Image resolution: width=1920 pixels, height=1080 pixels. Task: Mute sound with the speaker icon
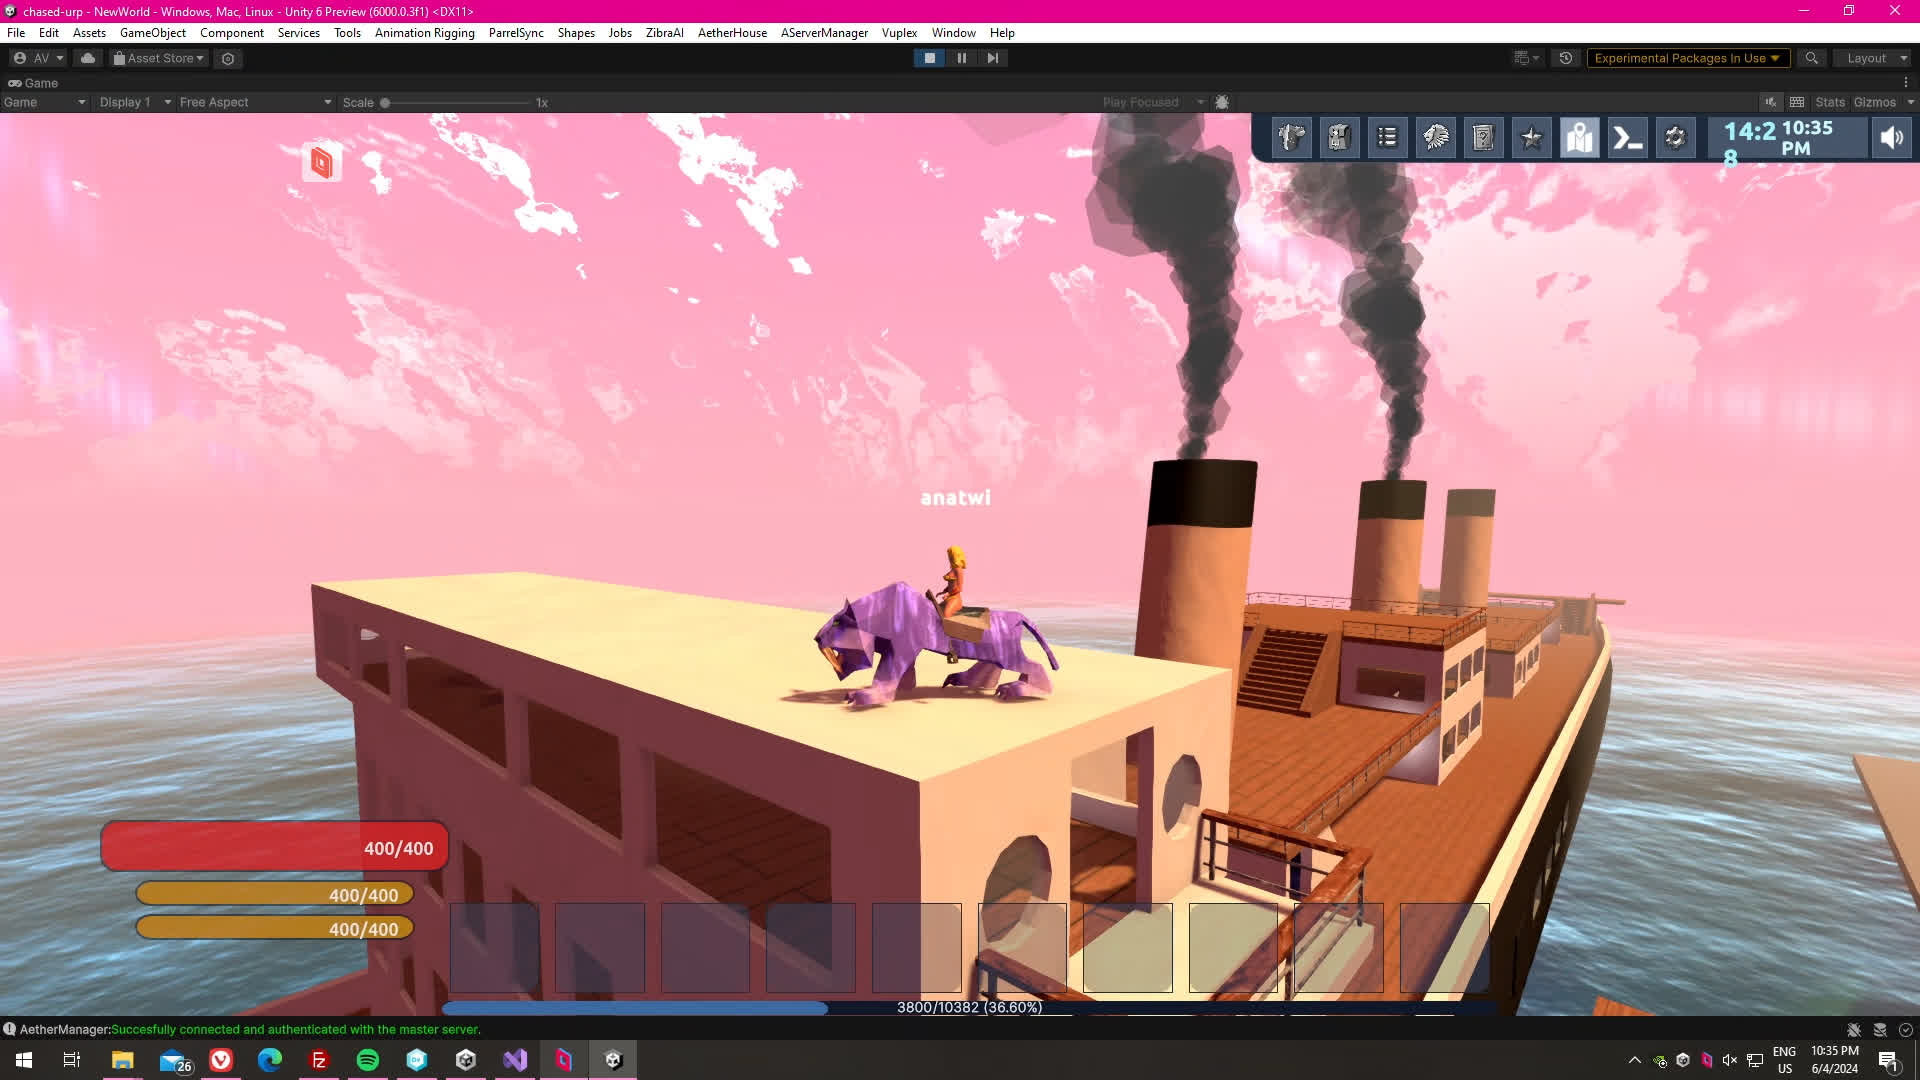pyautogui.click(x=1891, y=138)
